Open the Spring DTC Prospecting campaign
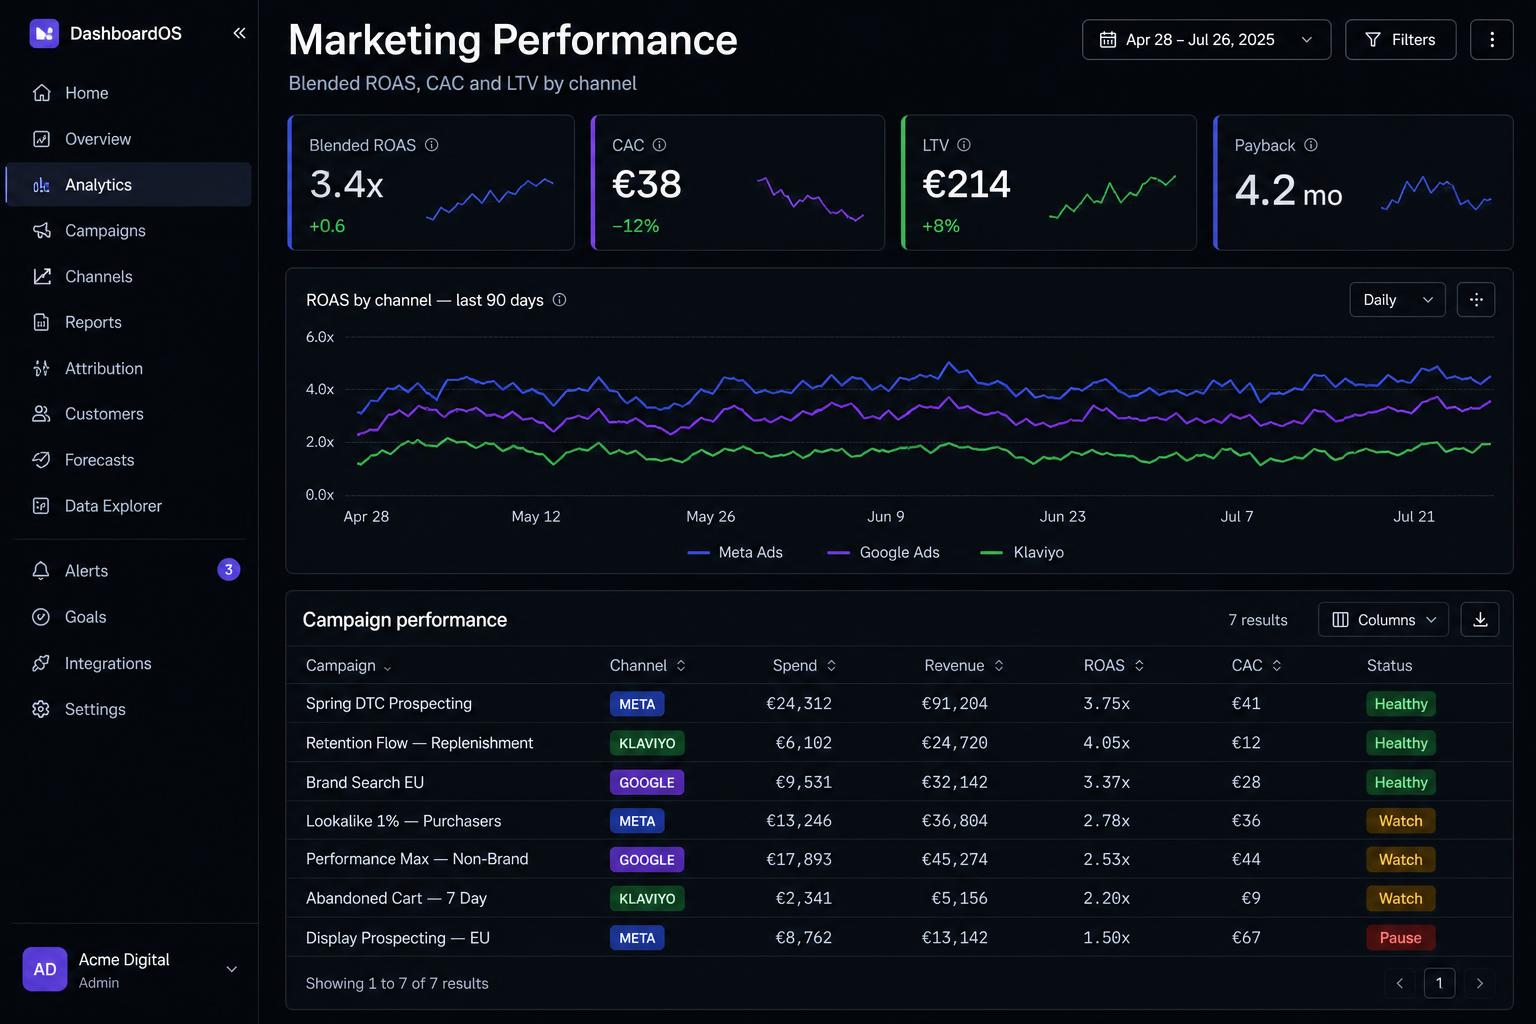Screen dimensions: 1536x1024 pyautogui.click(x=389, y=704)
